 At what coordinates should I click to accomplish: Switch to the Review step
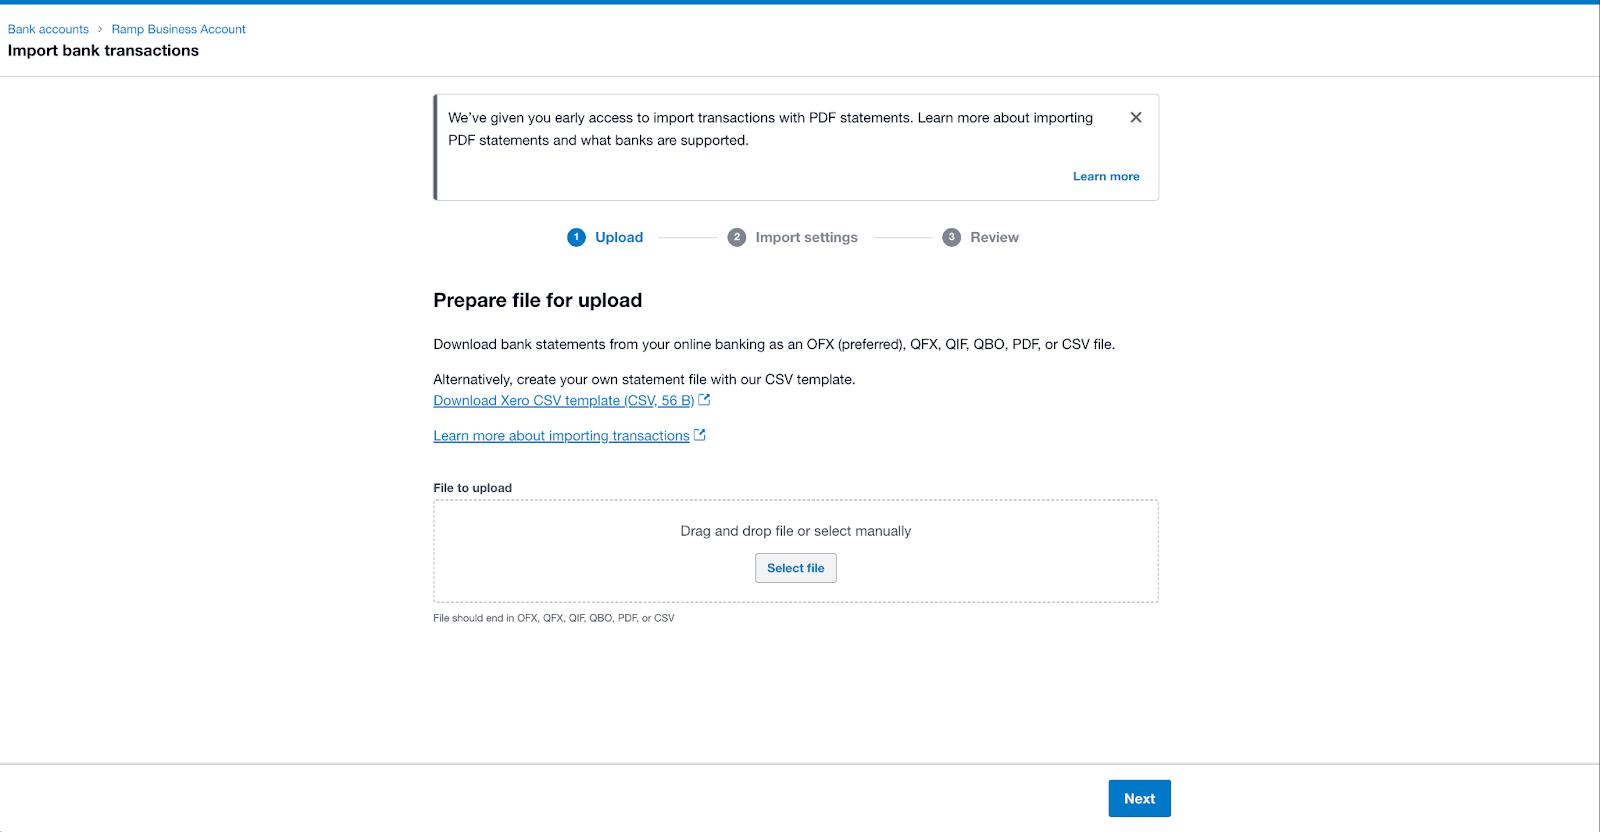[x=995, y=237]
